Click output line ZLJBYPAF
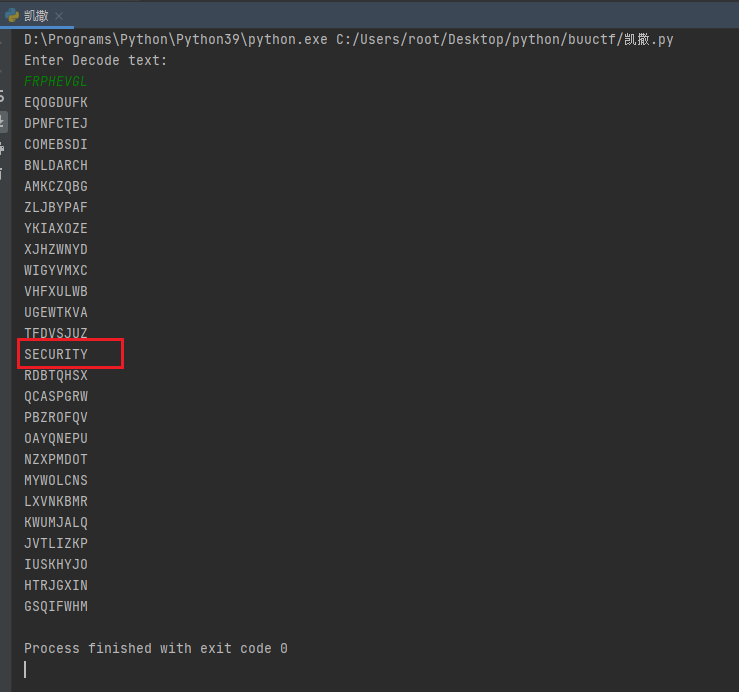The height and width of the screenshot is (692, 739). tap(56, 207)
